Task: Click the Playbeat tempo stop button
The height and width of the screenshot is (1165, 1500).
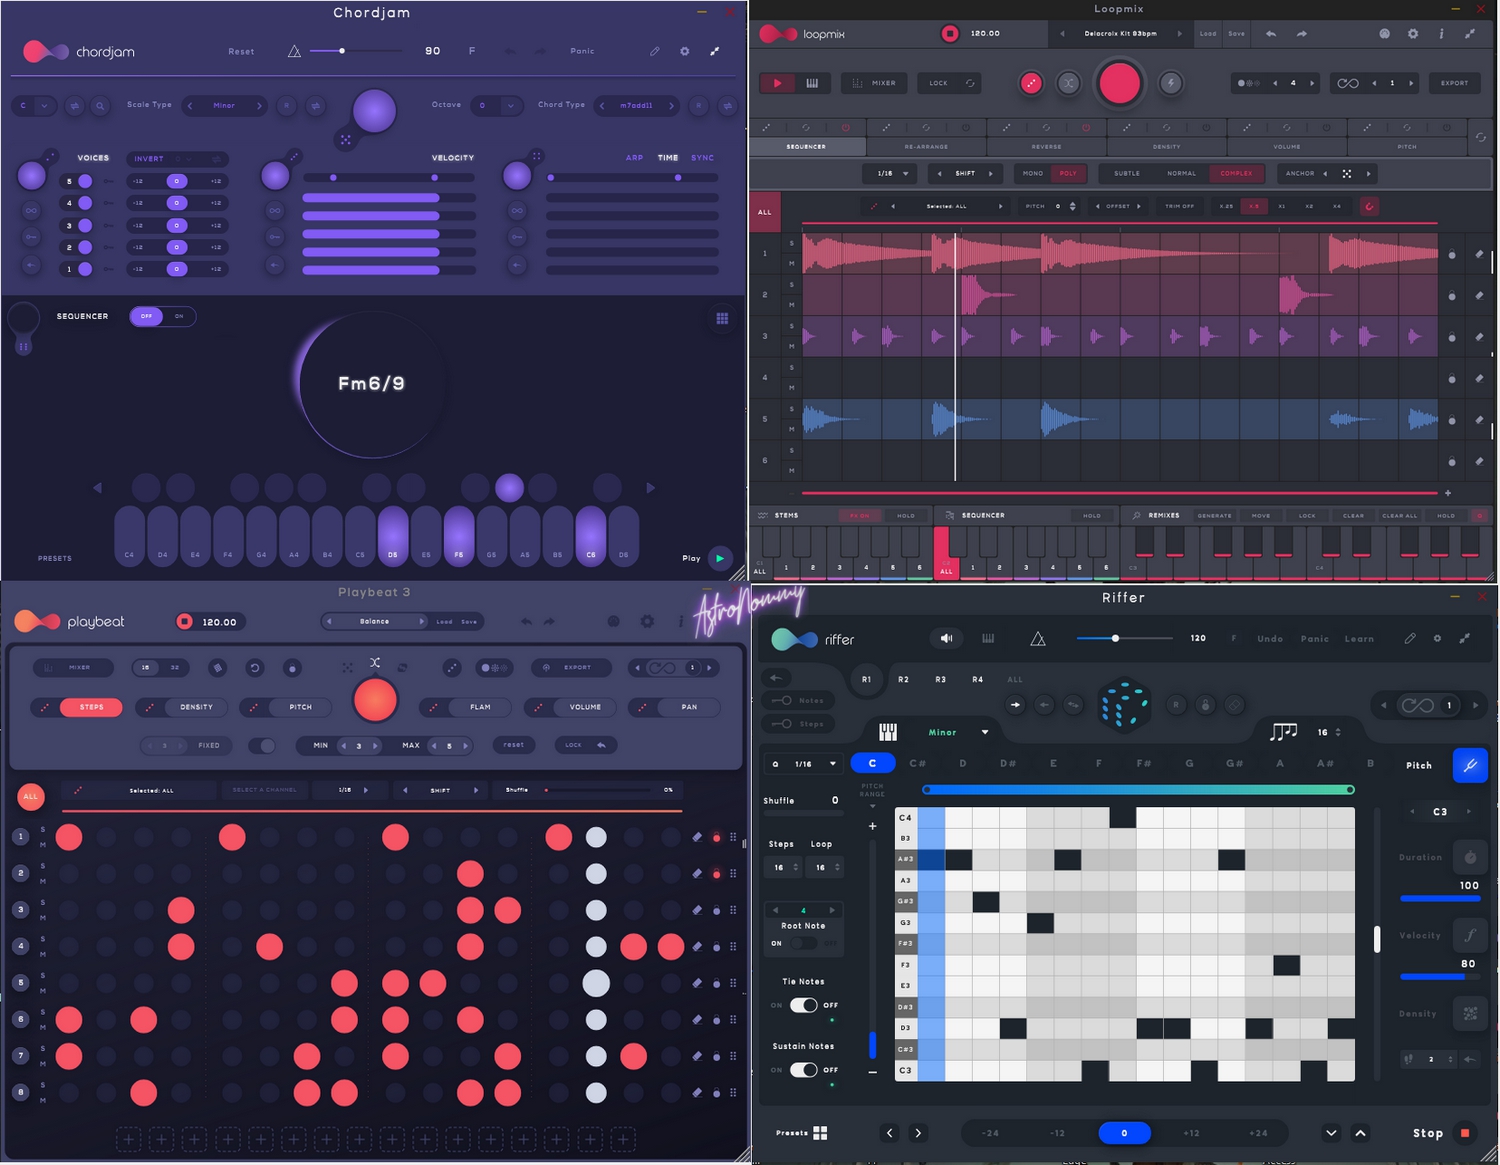Action: (184, 621)
